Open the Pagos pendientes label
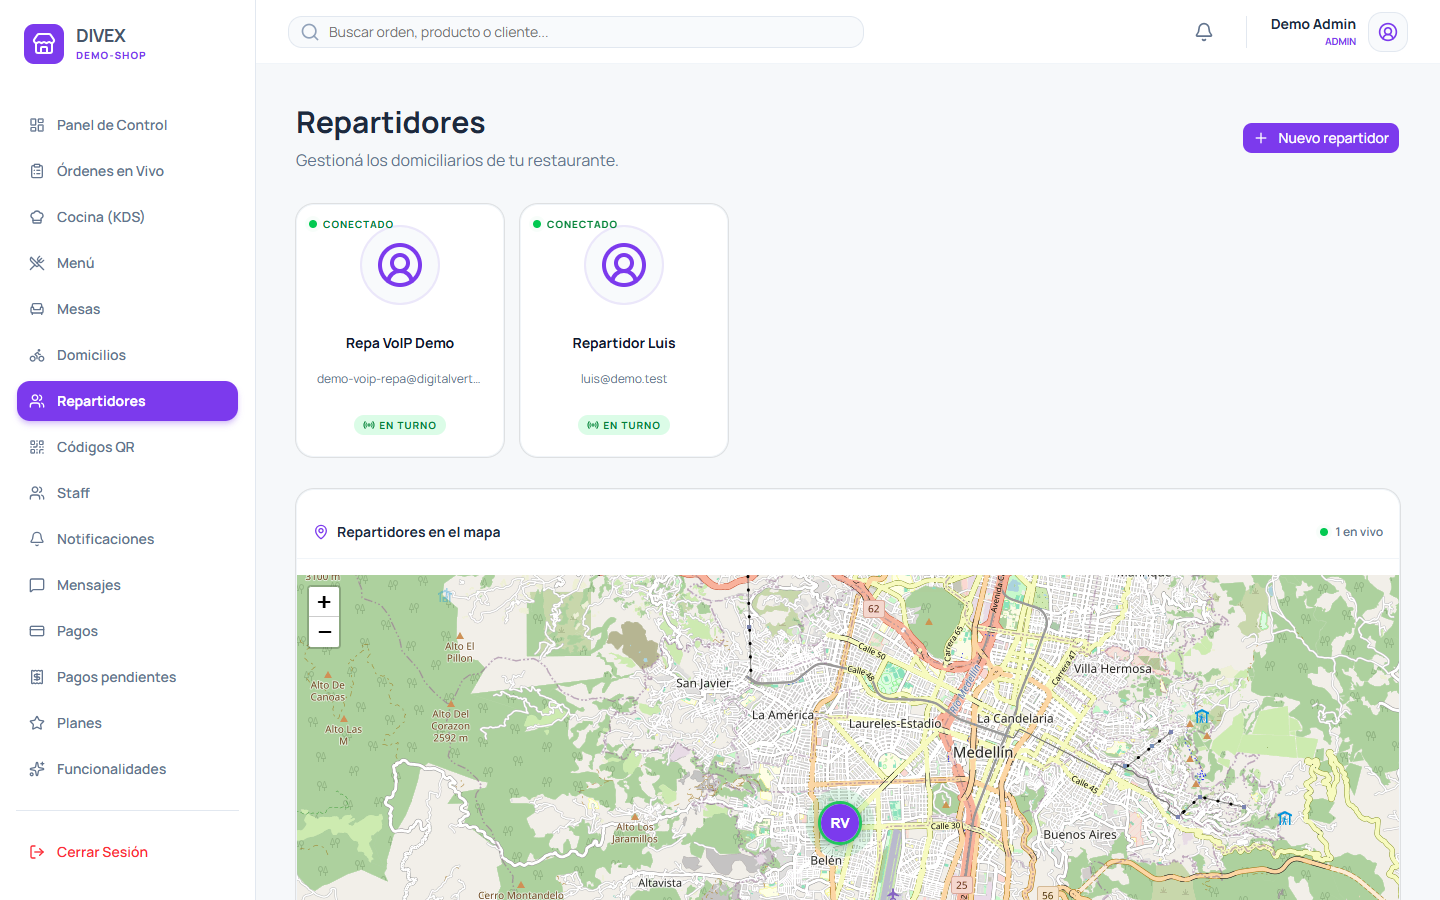 (x=116, y=677)
